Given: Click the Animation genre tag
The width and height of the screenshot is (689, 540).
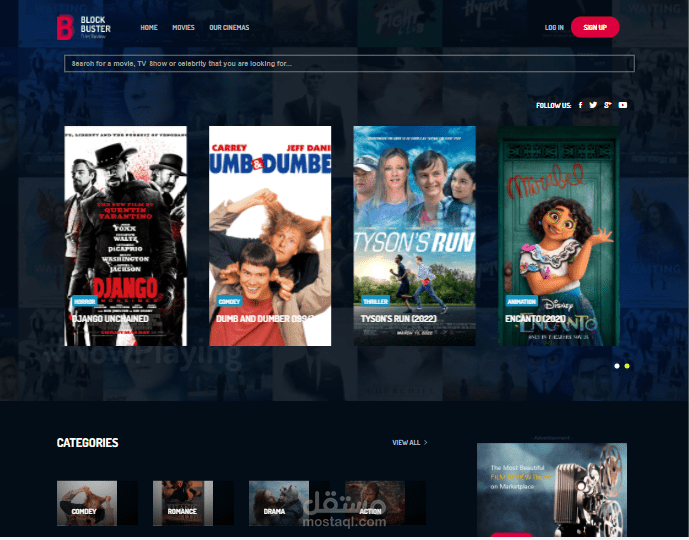Looking at the screenshot, I should (x=522, y=301).
